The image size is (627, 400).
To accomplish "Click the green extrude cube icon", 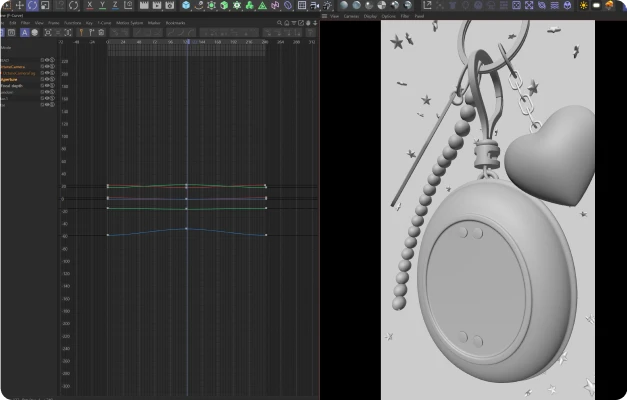I will pyautogui.click(x=224, y=5).
